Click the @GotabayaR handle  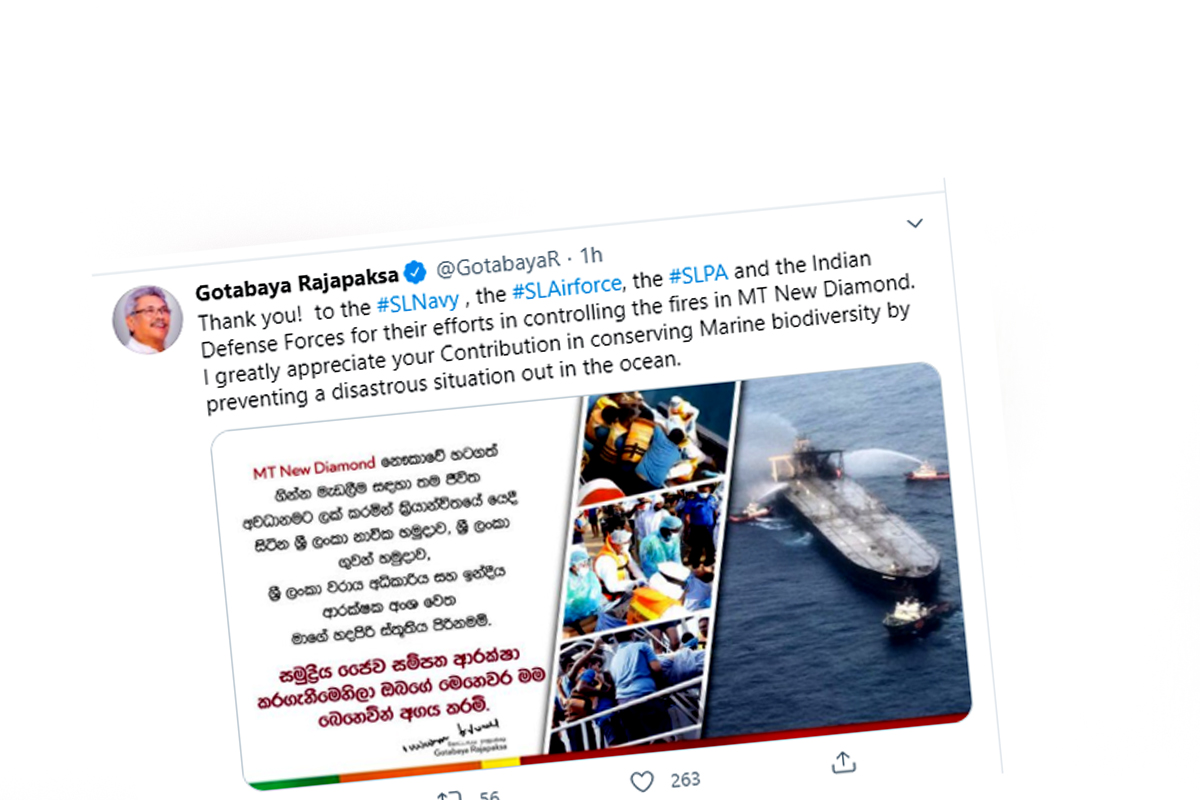click(498, 265)
